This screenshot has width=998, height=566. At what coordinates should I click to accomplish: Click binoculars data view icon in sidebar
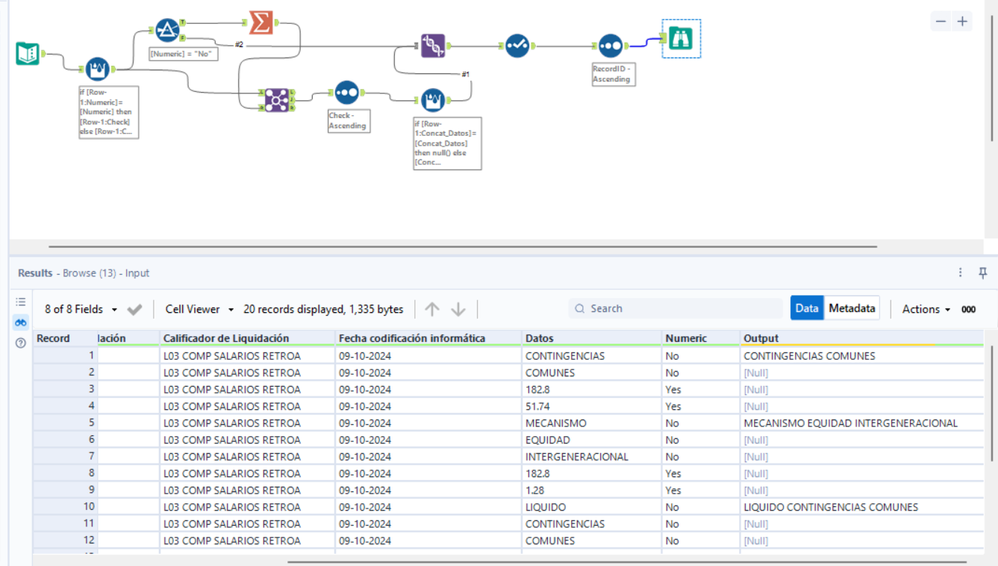click(x=20, y=323)
